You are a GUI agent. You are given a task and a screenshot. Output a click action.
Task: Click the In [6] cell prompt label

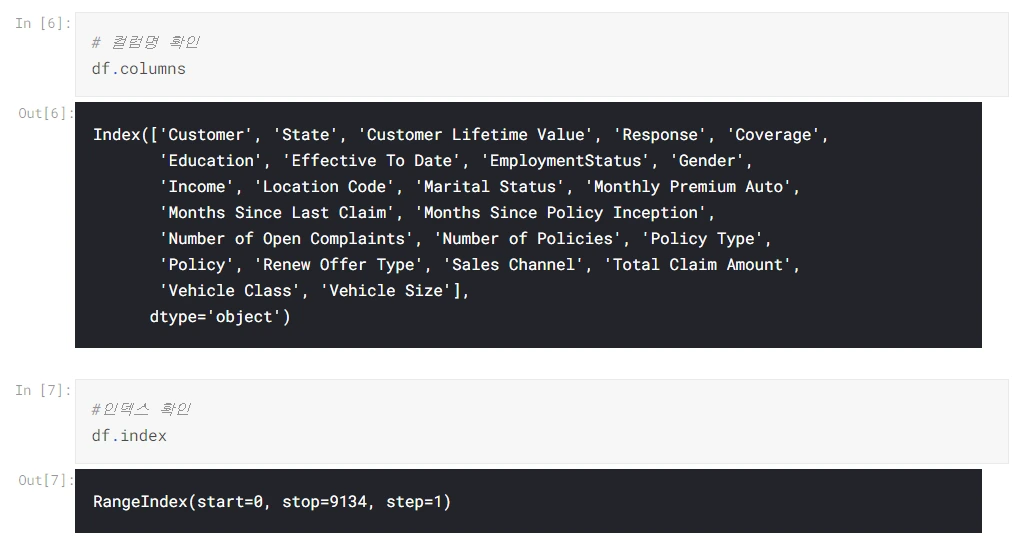[43, 23]
